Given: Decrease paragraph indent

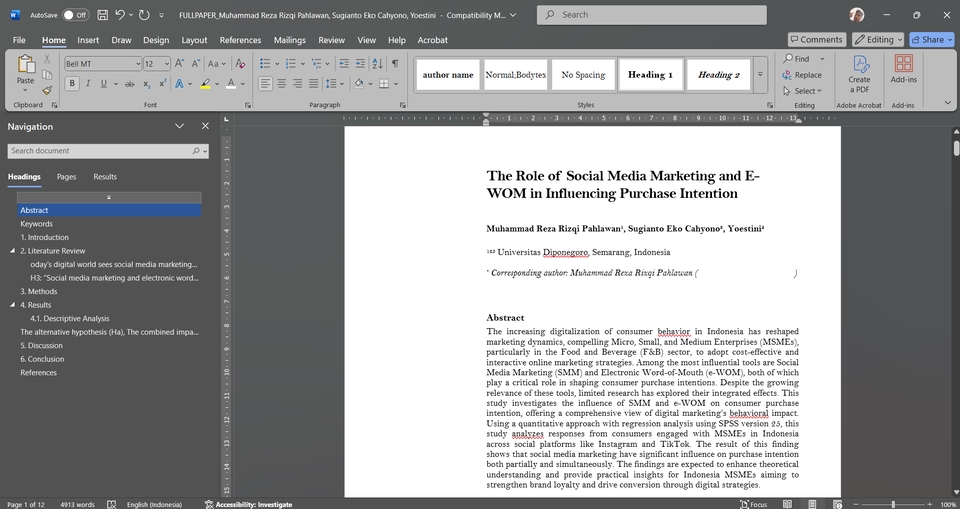Looking at the screenshot, I should [344, 64].
